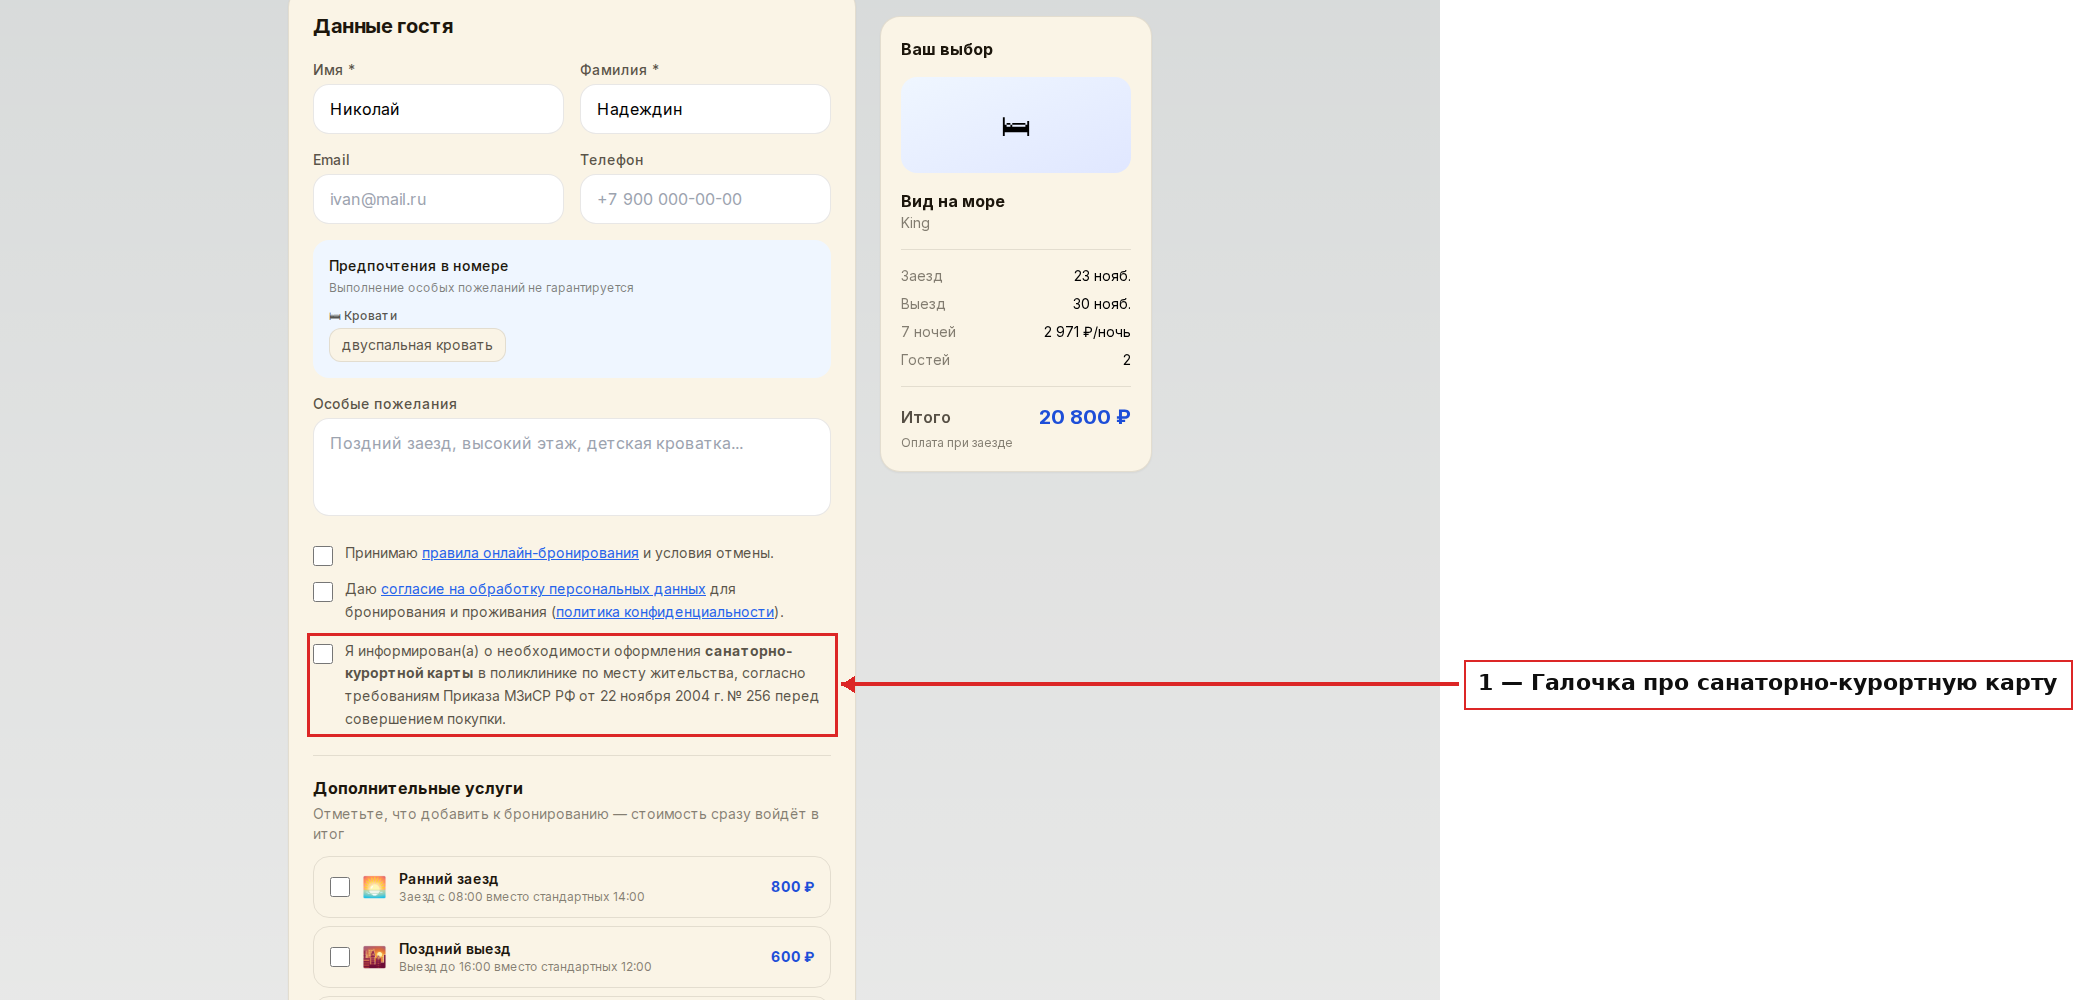Viewport: 2096px width, 1000px height.
Task: Open согласие на обработку персональных данных link
Action: point(543,589)
